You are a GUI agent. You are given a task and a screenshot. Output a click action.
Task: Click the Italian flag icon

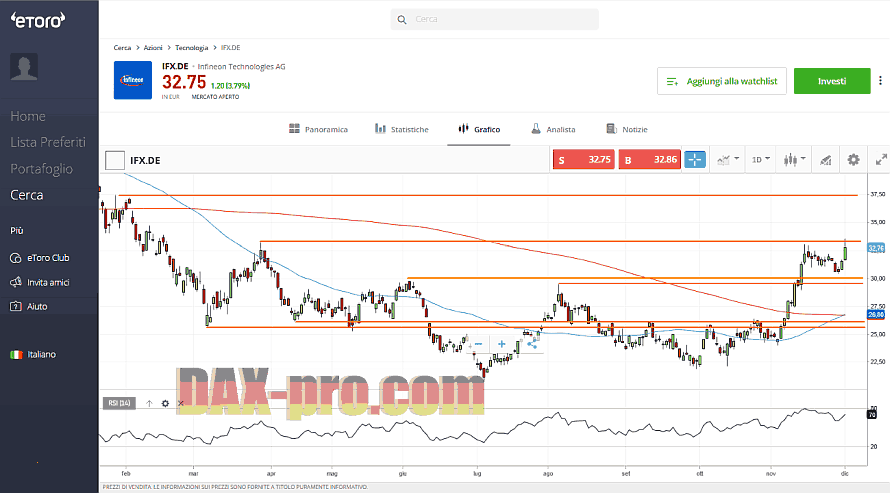[x=16, y=355]
